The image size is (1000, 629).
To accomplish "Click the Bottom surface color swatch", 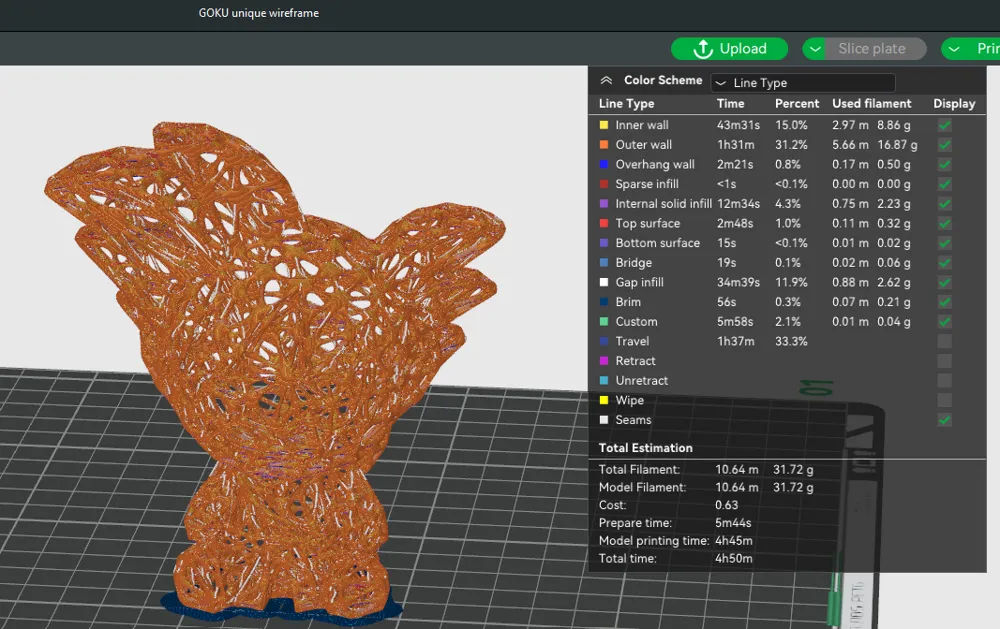I will (x=604, y=243).
